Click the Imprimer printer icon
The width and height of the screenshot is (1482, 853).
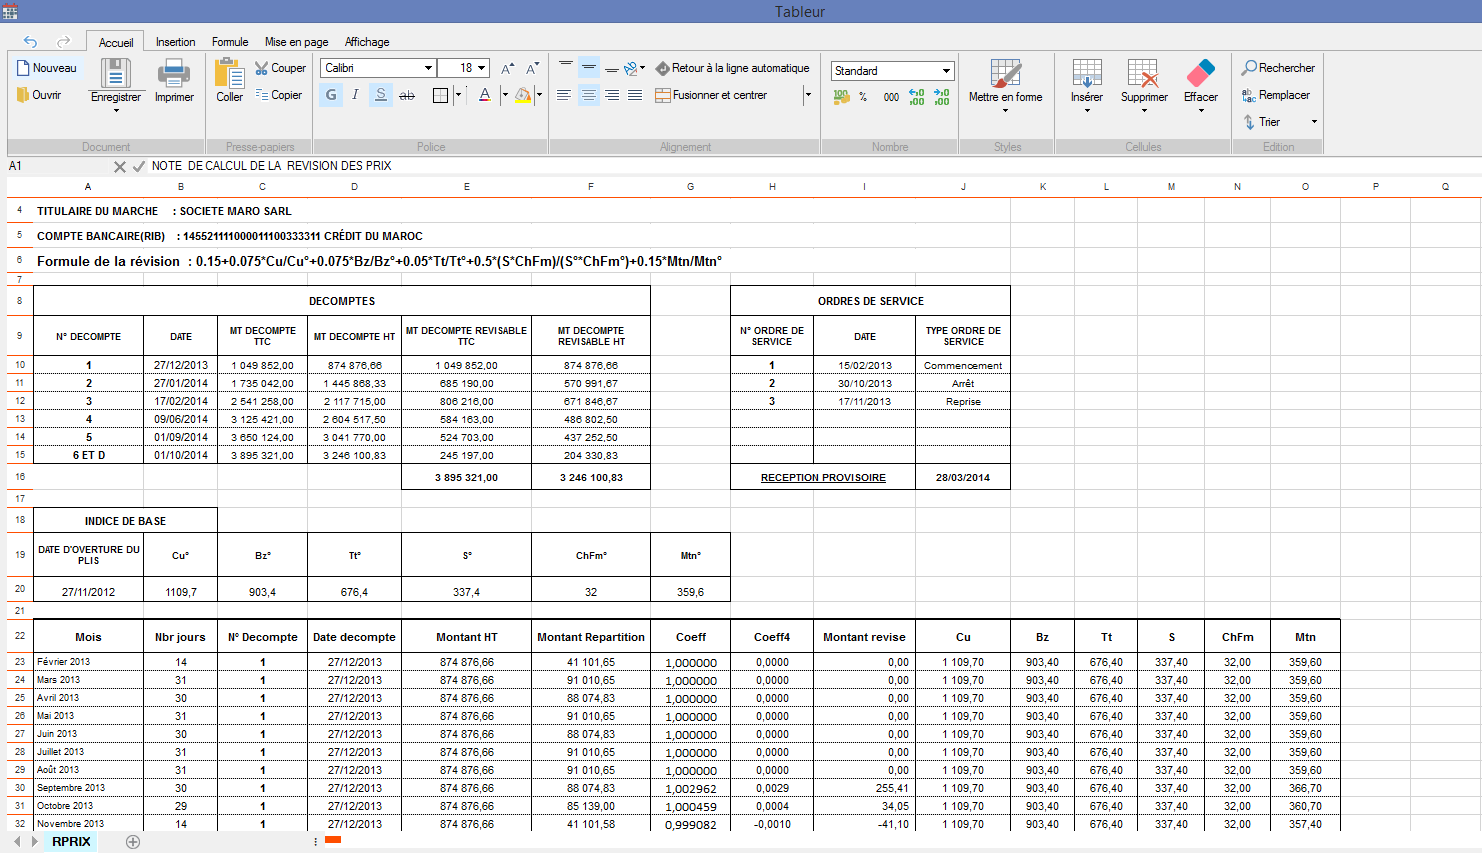click(174, 75)
